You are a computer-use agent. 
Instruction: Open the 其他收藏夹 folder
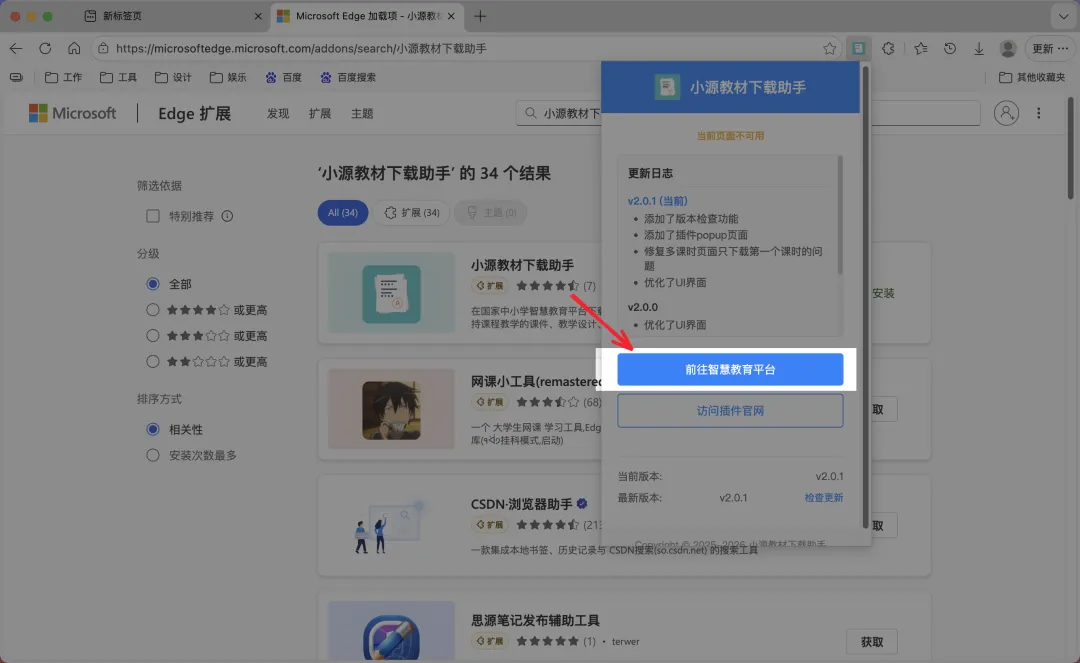click(x=1032, y=77)
